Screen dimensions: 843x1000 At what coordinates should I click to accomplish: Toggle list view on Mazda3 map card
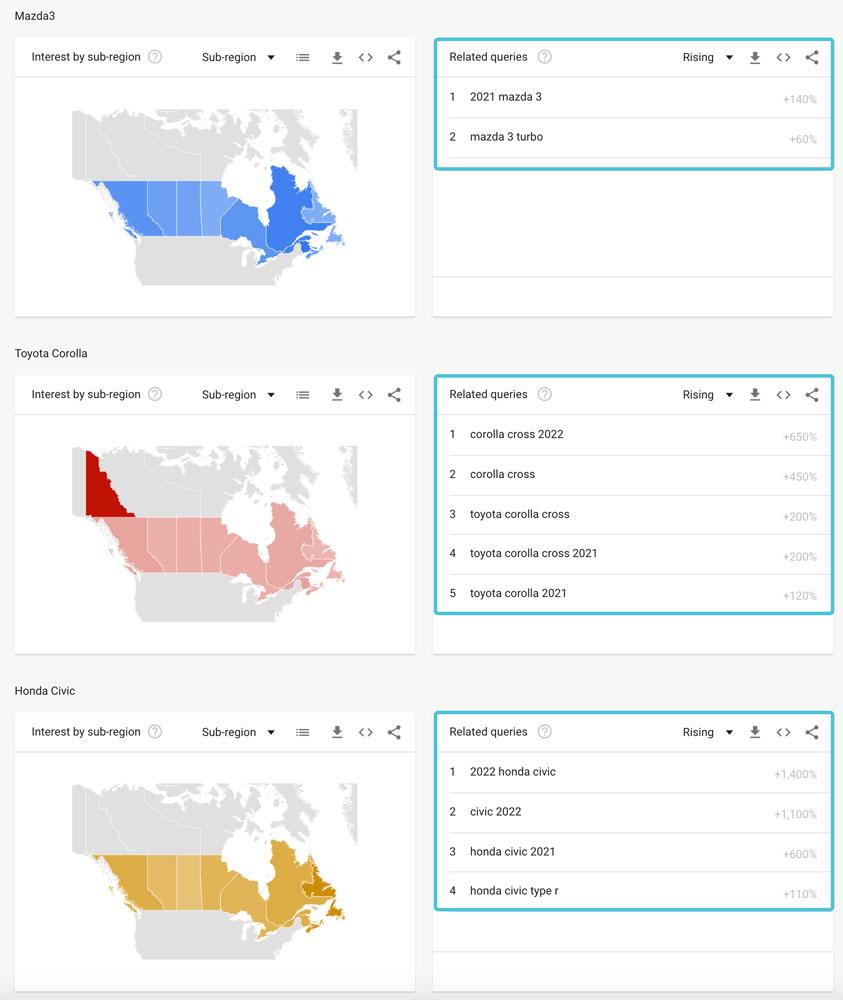[x=303, y=58]
